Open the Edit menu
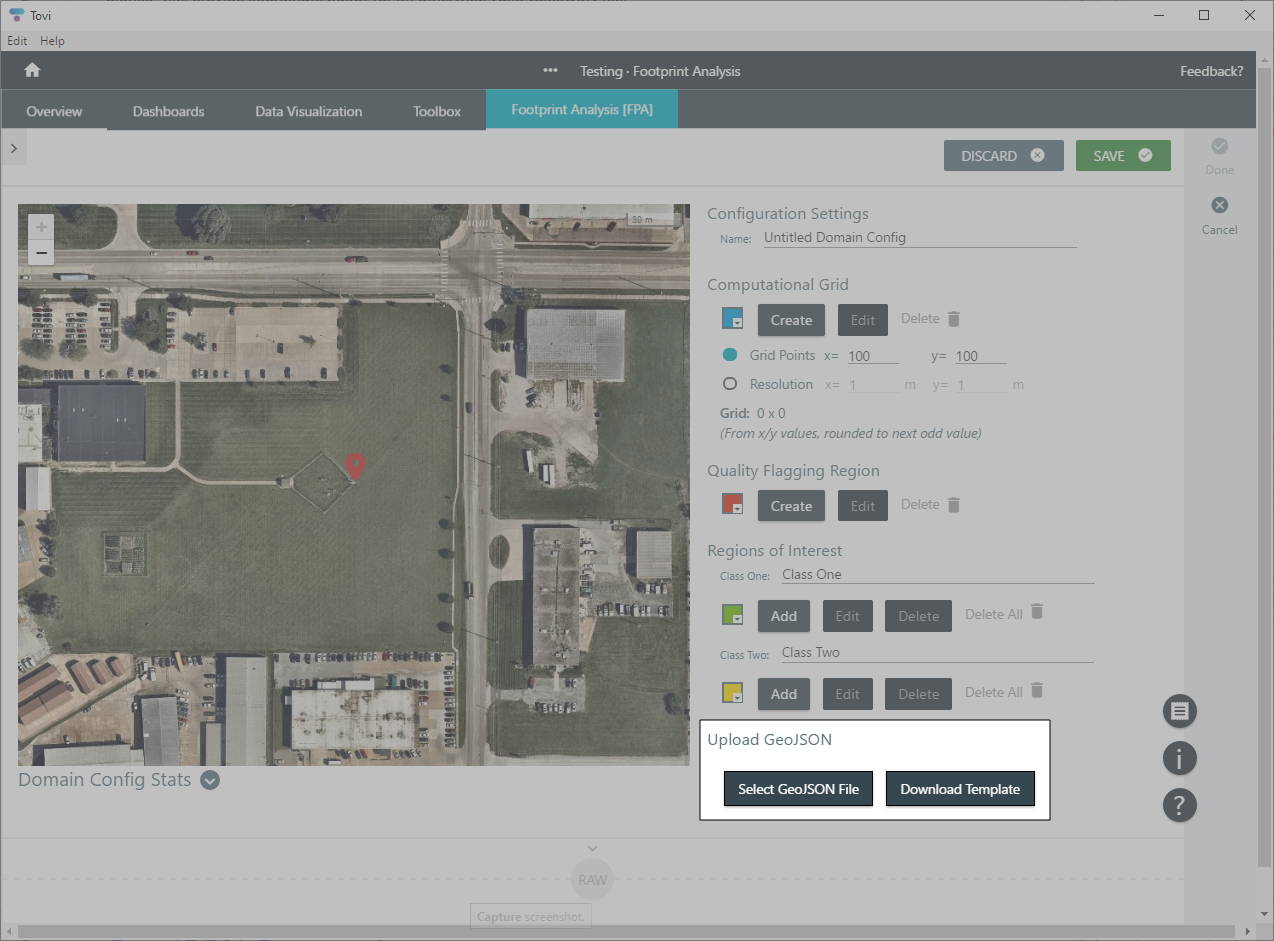Screen dimensions: 1274x941 pyautogui.click(x=16, y=40)
